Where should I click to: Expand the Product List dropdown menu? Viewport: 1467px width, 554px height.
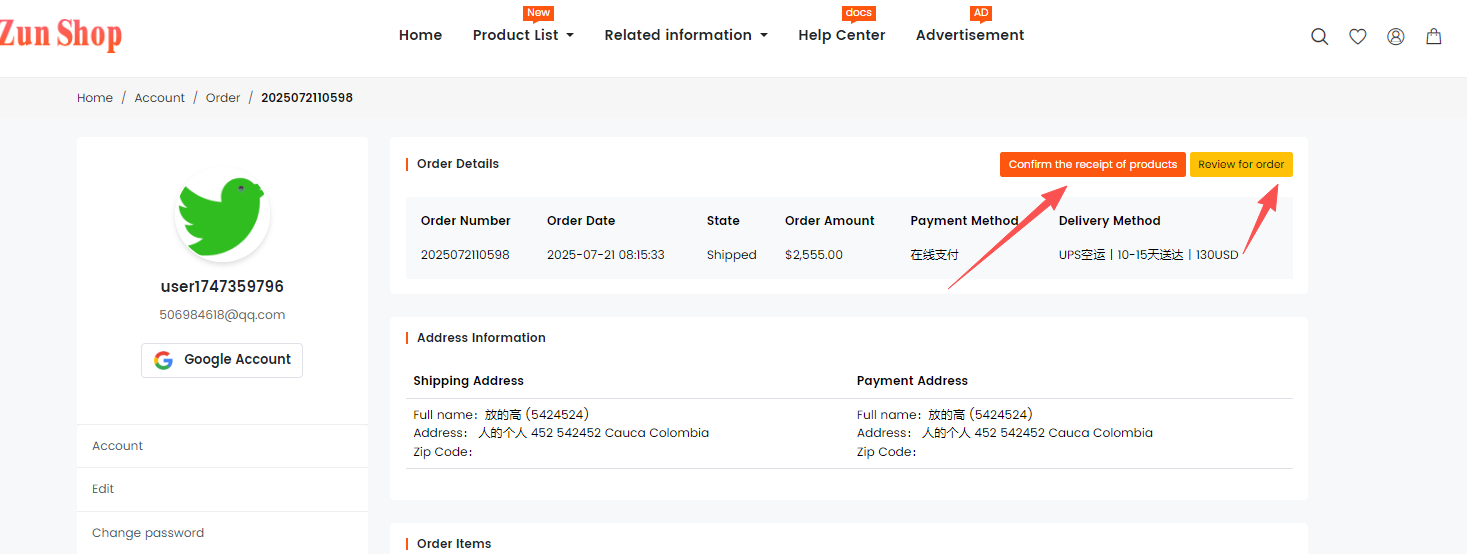[523, 35]
